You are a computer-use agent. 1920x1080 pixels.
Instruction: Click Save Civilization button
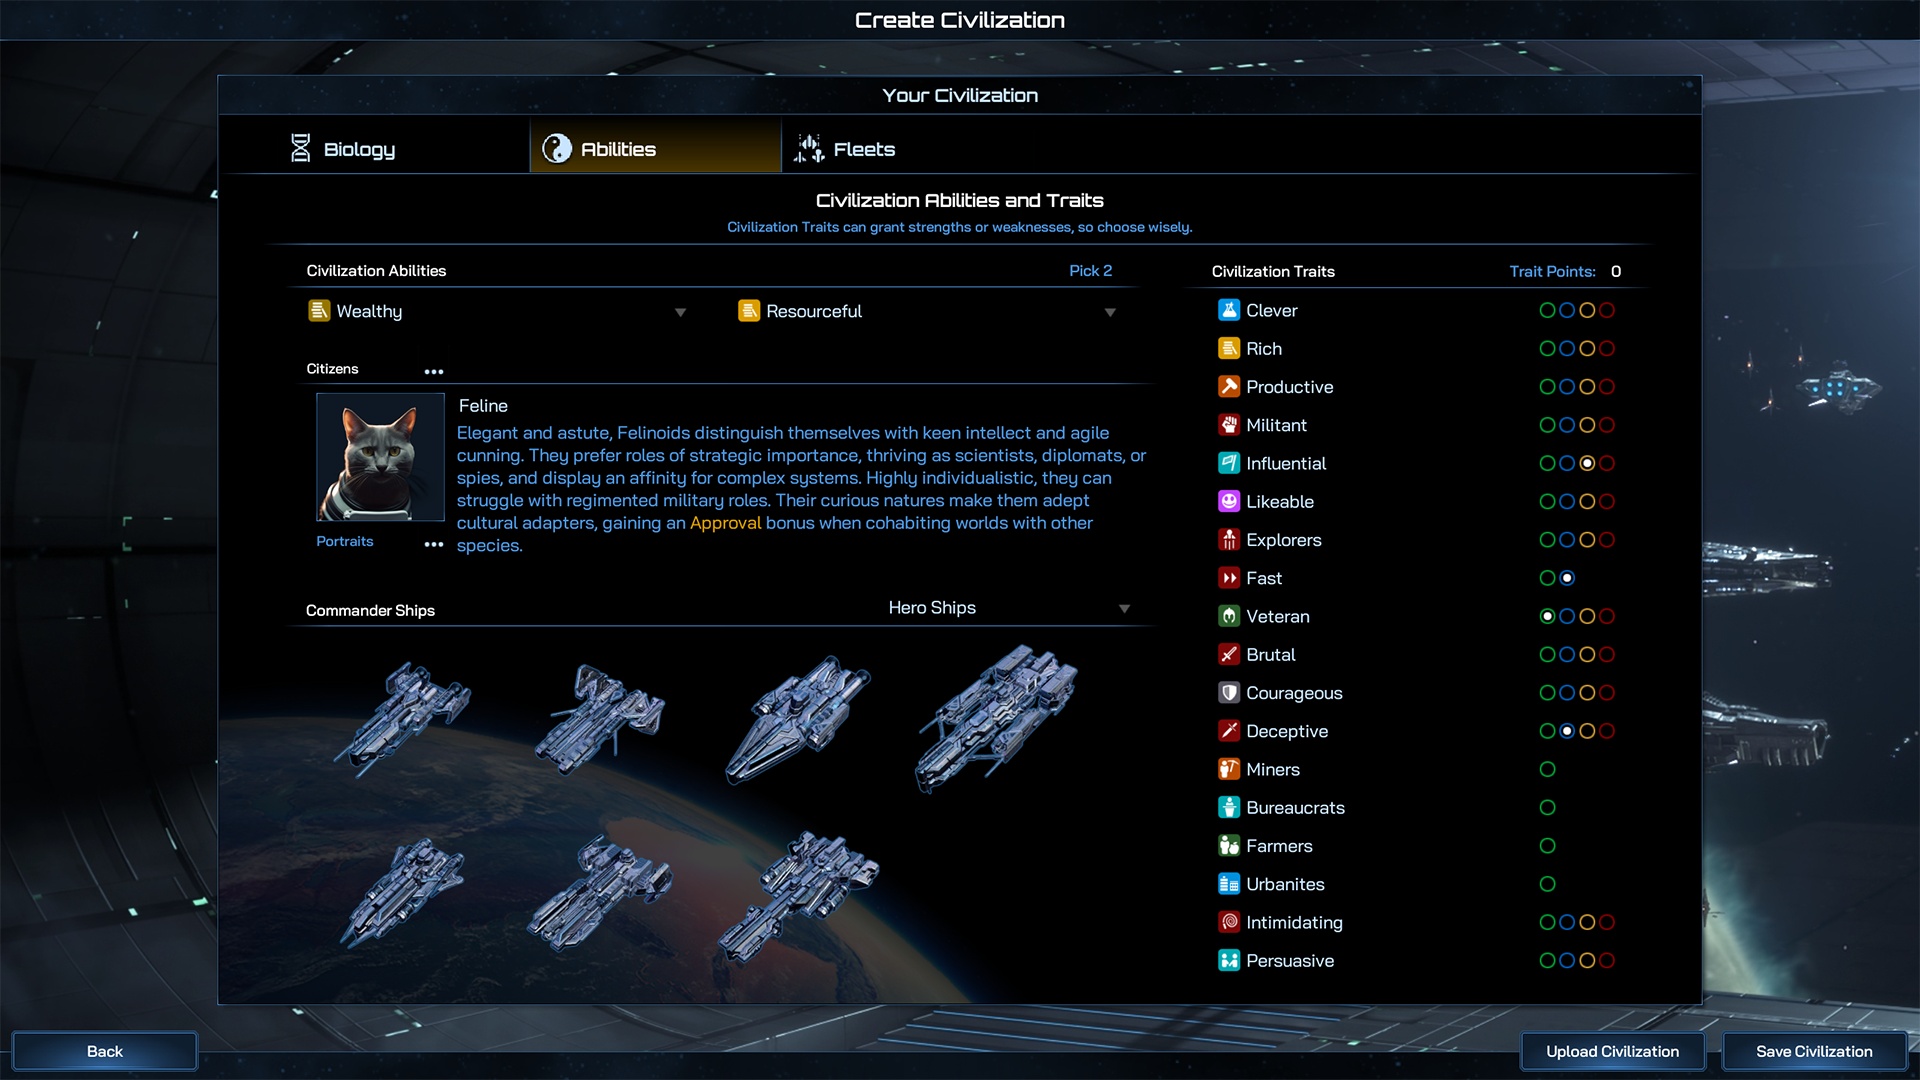point(1814,1051)
